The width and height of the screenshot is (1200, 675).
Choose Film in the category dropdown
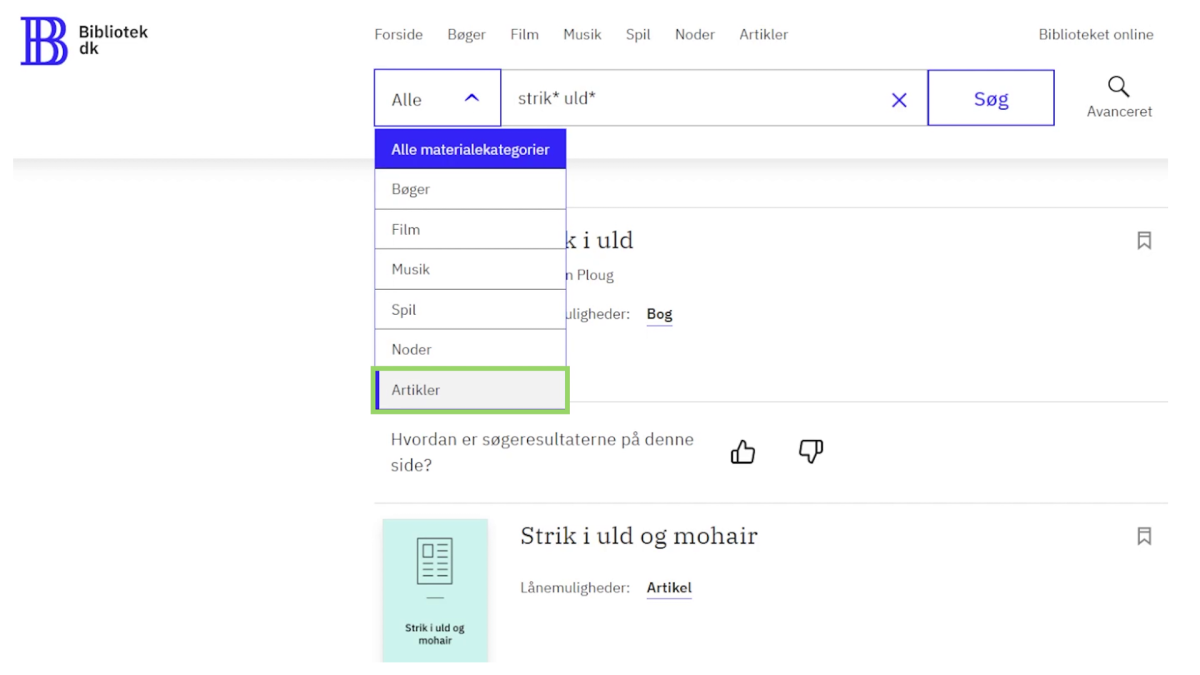click(470, 229)
